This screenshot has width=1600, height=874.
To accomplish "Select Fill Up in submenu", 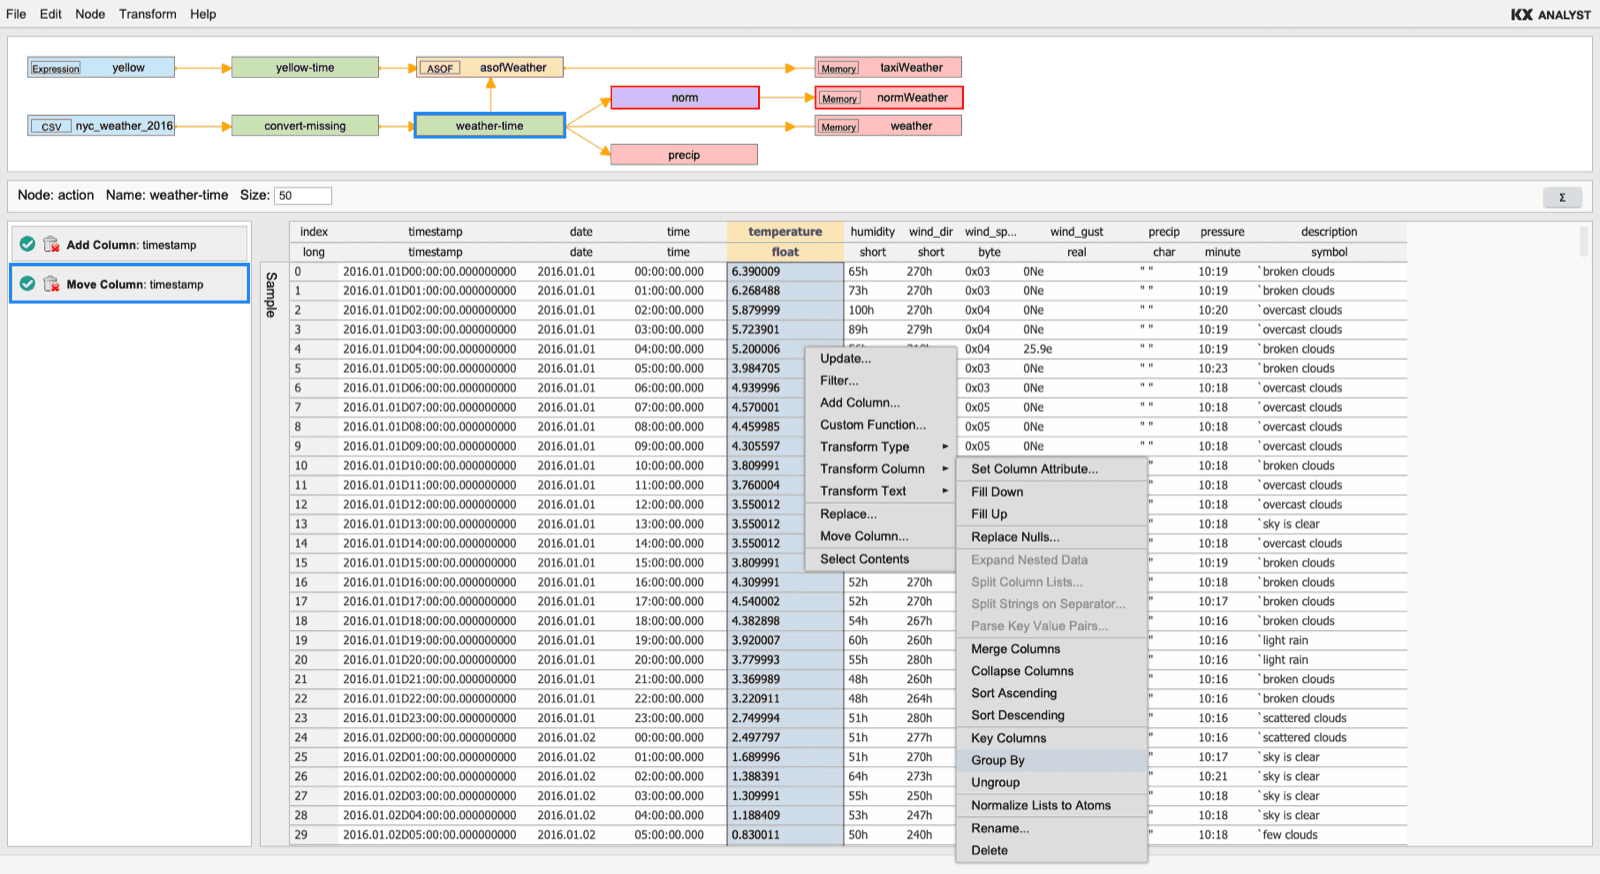I will 1051,514.
